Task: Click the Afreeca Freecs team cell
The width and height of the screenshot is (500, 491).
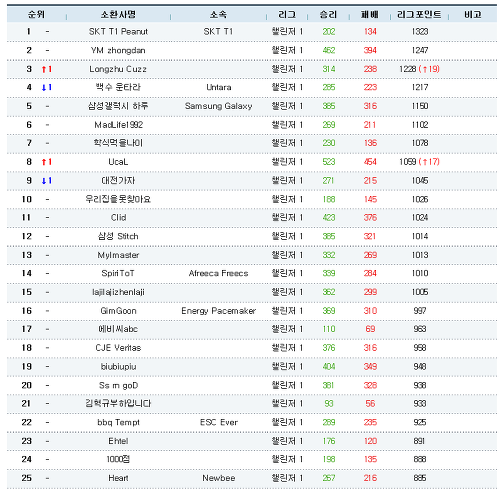Action: [219, 273]
